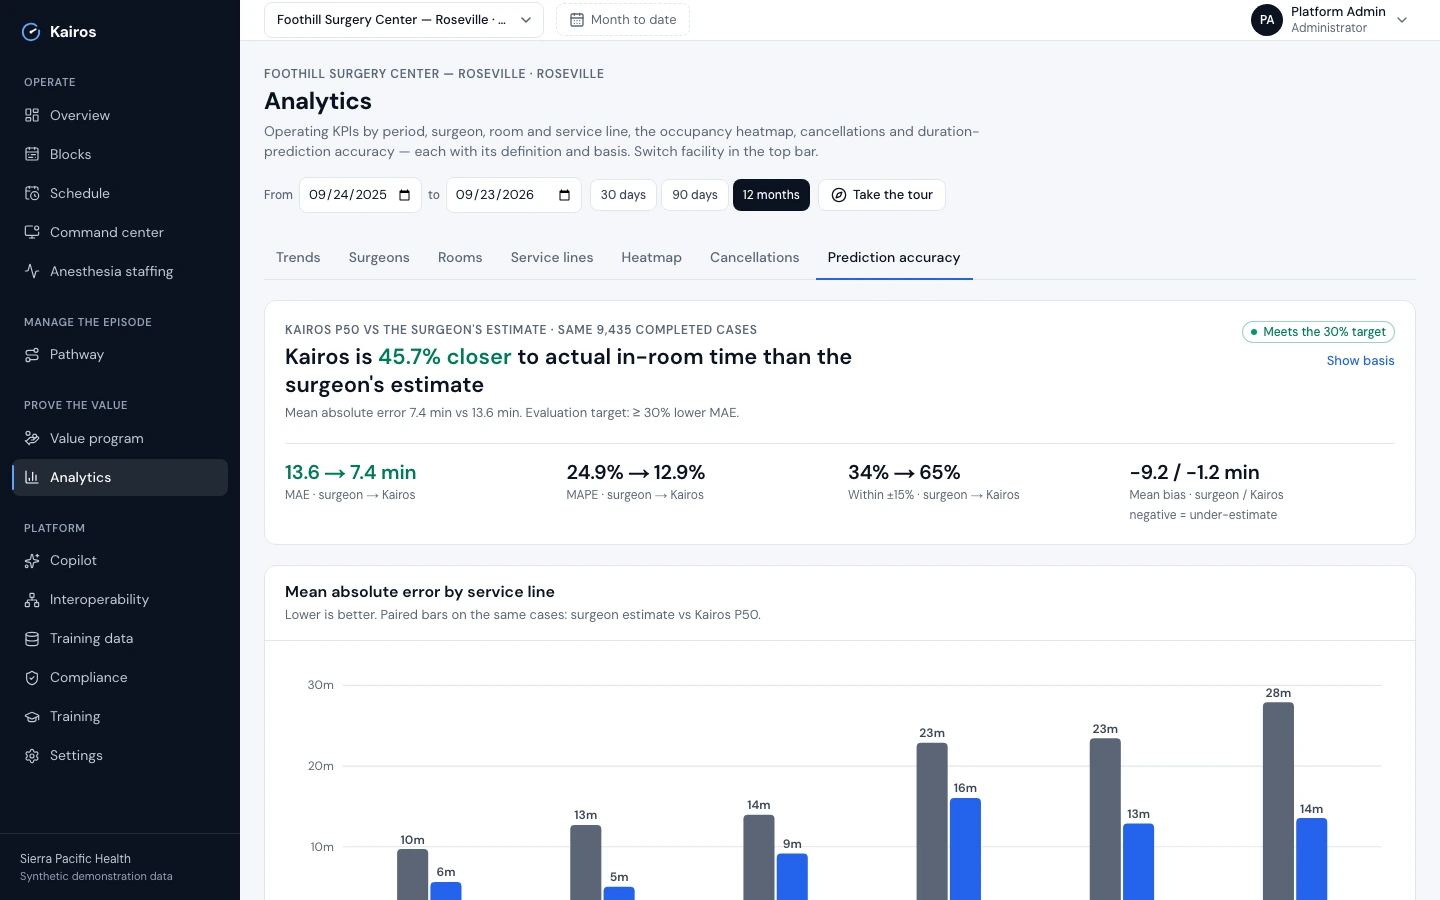This screenshot has height=900, width=1440.
Task: Go to Overview in the sidebar
Action: tap(120, 115)
